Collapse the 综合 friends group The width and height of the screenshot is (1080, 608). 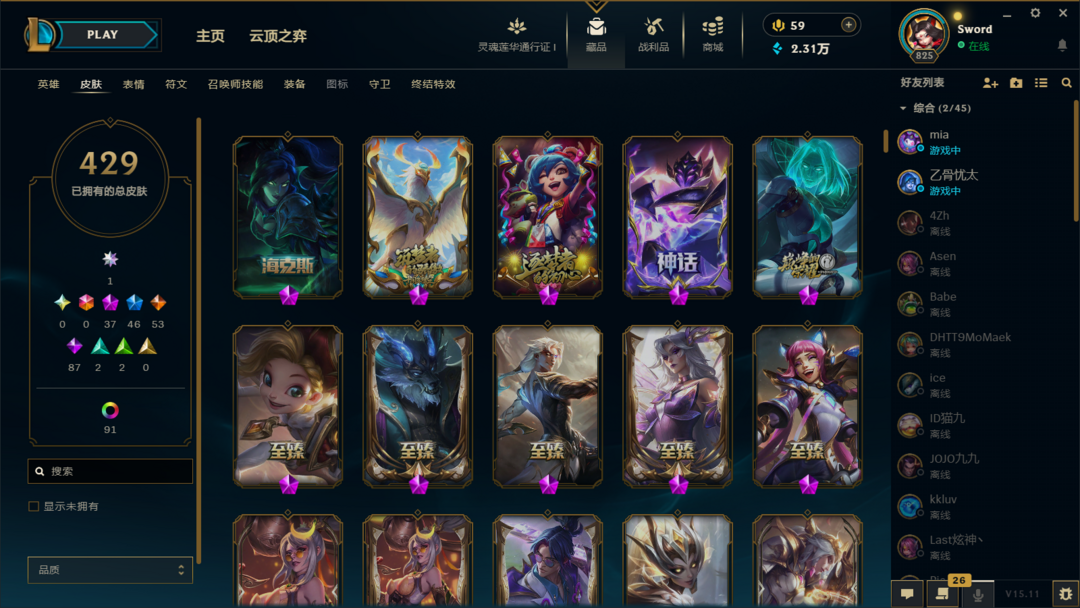point(903,108)
